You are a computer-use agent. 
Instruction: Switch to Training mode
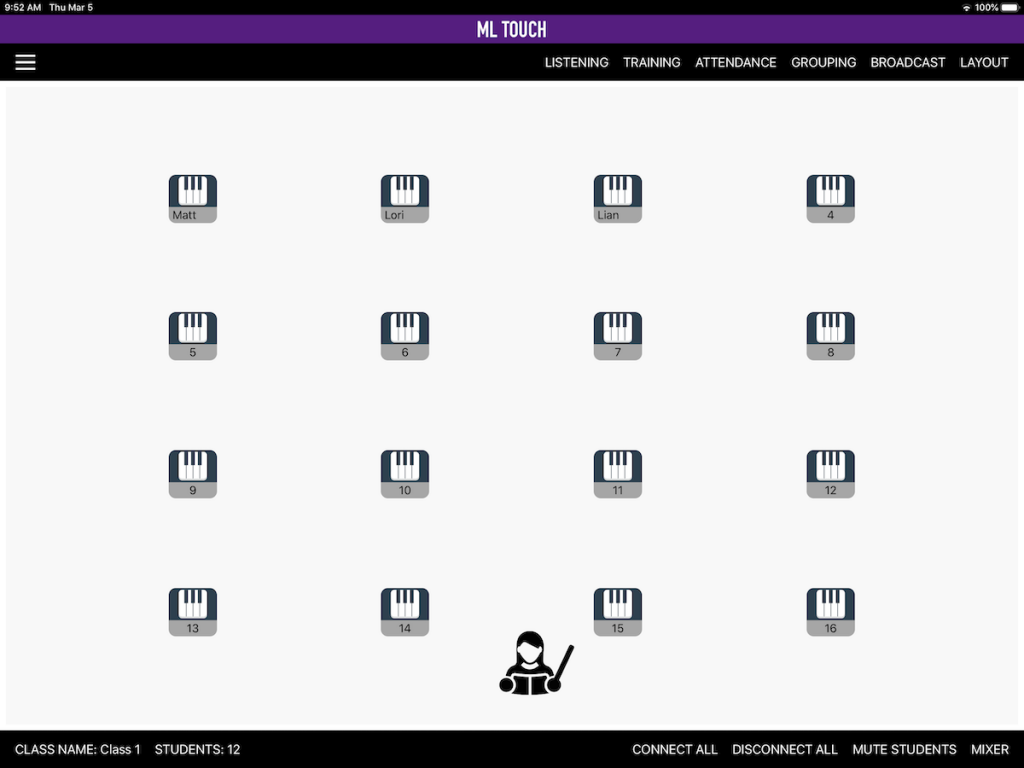(x=652, y=63)
